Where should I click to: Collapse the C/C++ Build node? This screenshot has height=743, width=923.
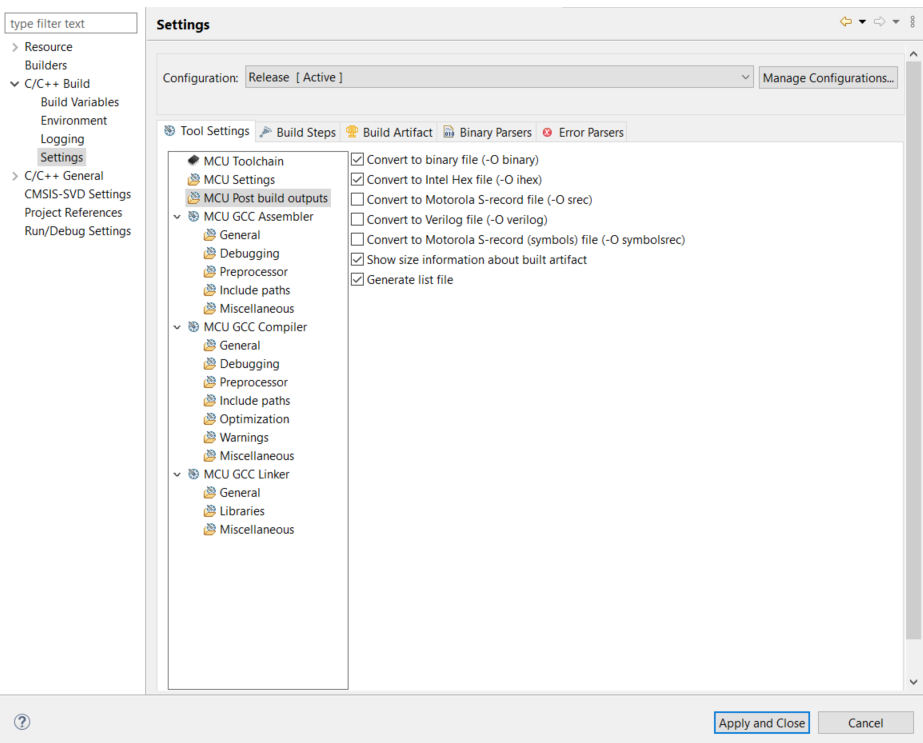coord(15,84)
